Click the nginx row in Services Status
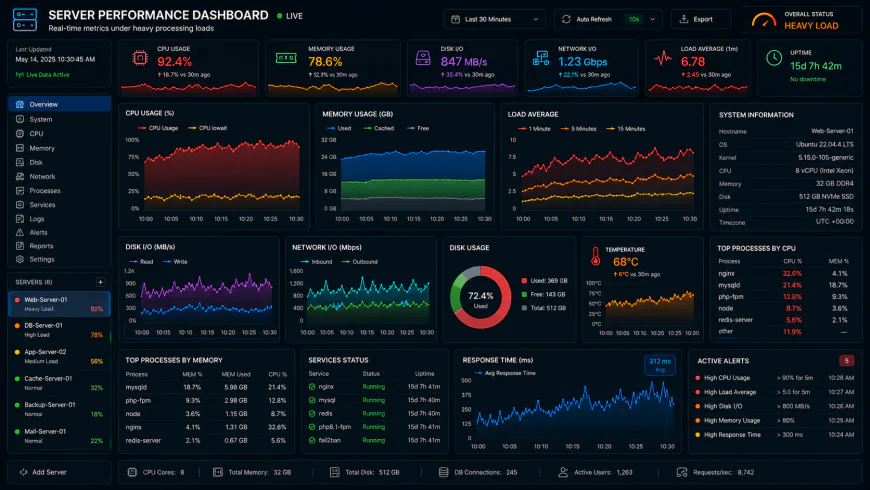Screen dimensions: 870x490 375,387
